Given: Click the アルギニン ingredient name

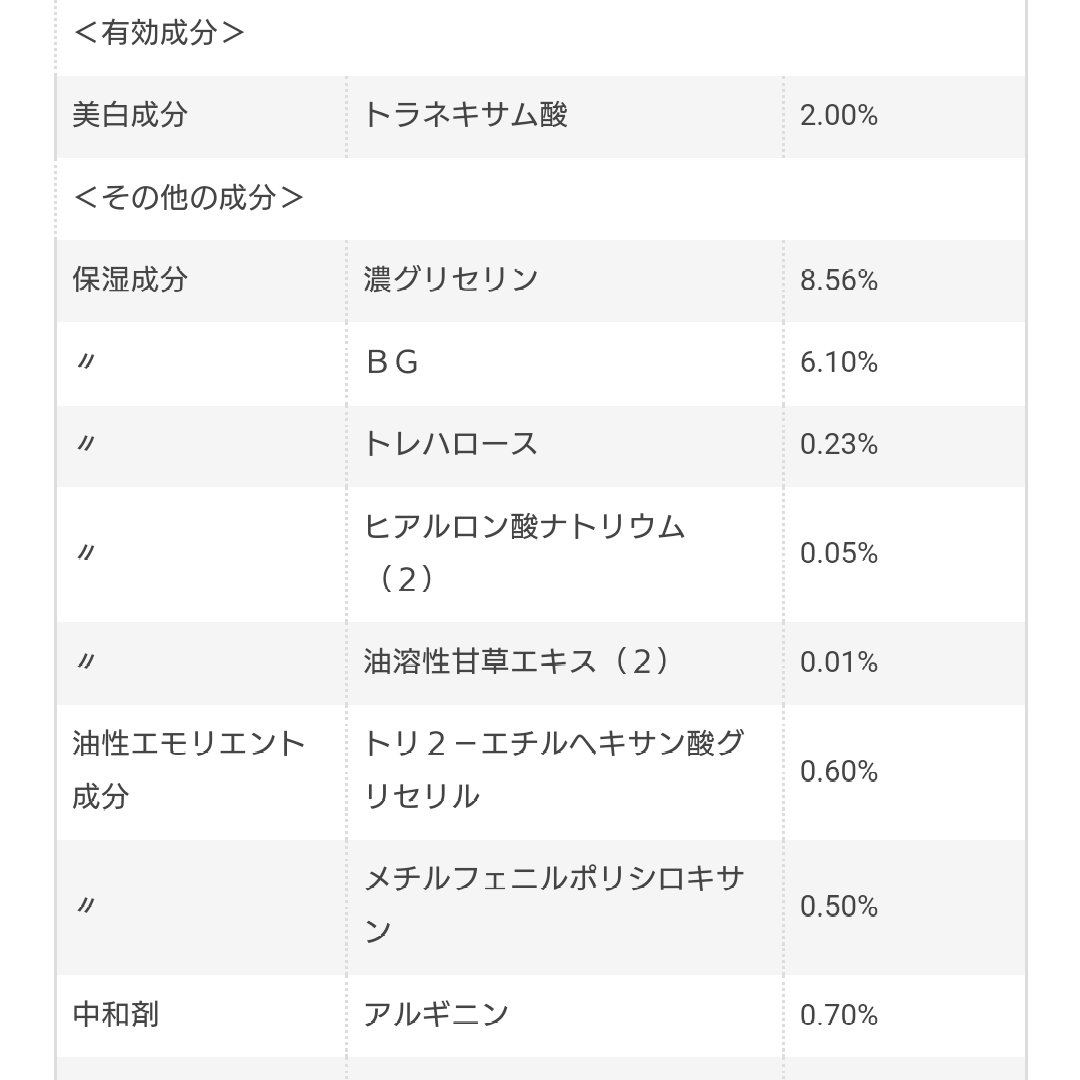Looking at the screenshot, I should [x=436, y=1016].
